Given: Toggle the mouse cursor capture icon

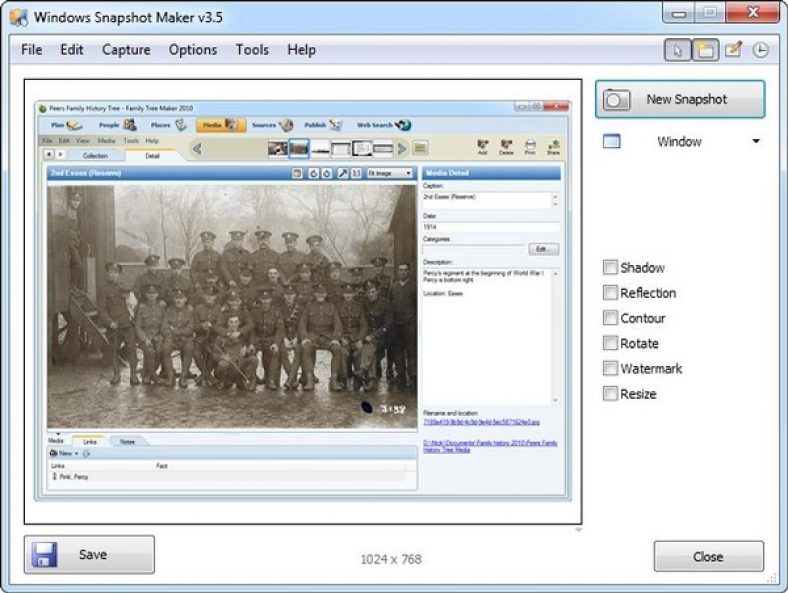Looking at the screenshot, I should pyautogui.click(x=678, y=50).
